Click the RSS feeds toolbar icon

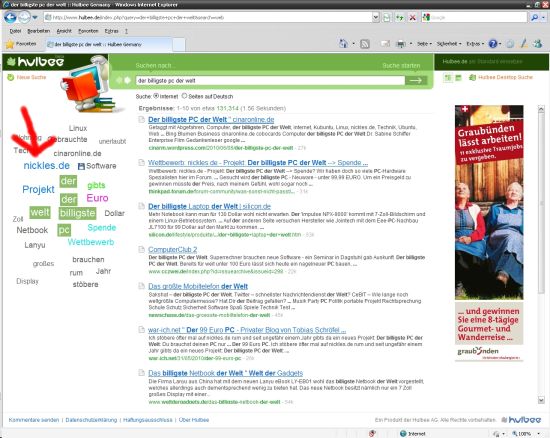[x=365, y=44]
